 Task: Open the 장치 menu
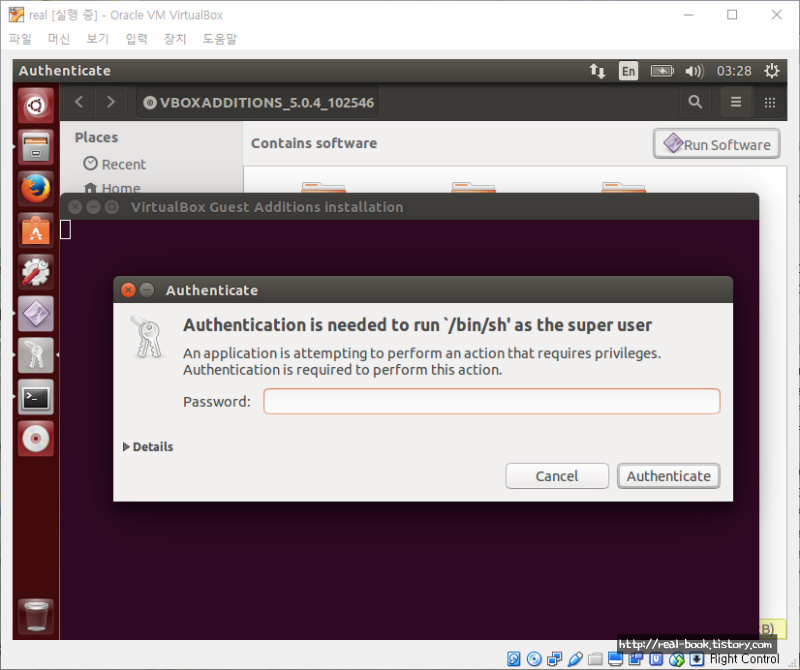coord(175,39)
